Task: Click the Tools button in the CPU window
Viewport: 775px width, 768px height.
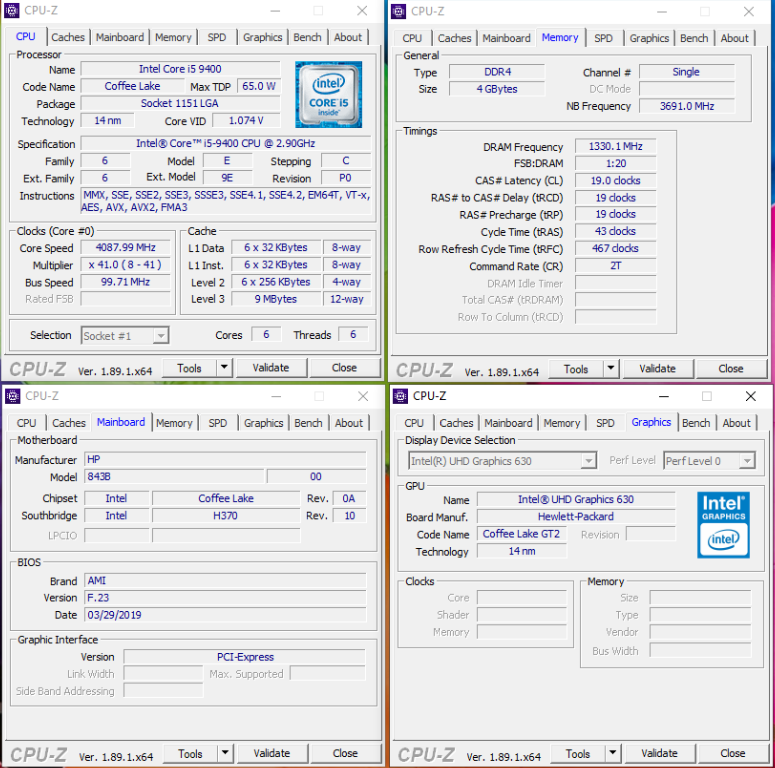Action: click(189, 368)
